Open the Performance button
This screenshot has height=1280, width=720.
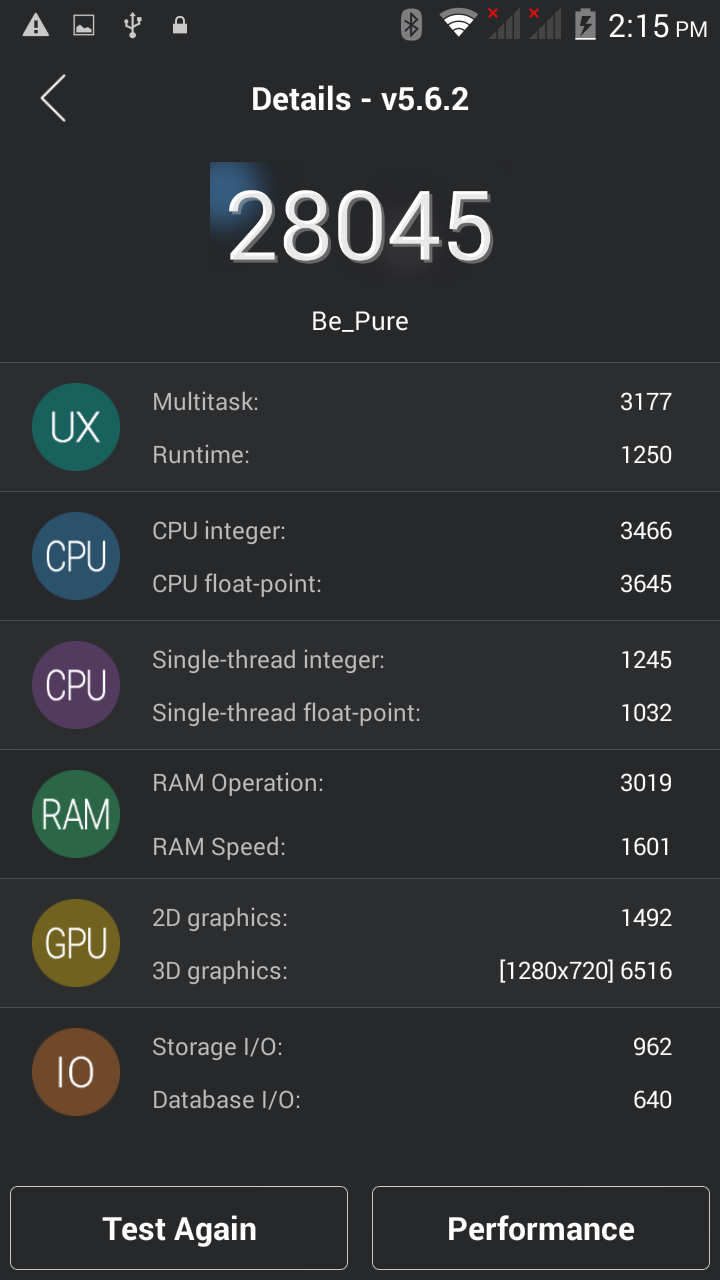pos(541,1228)
